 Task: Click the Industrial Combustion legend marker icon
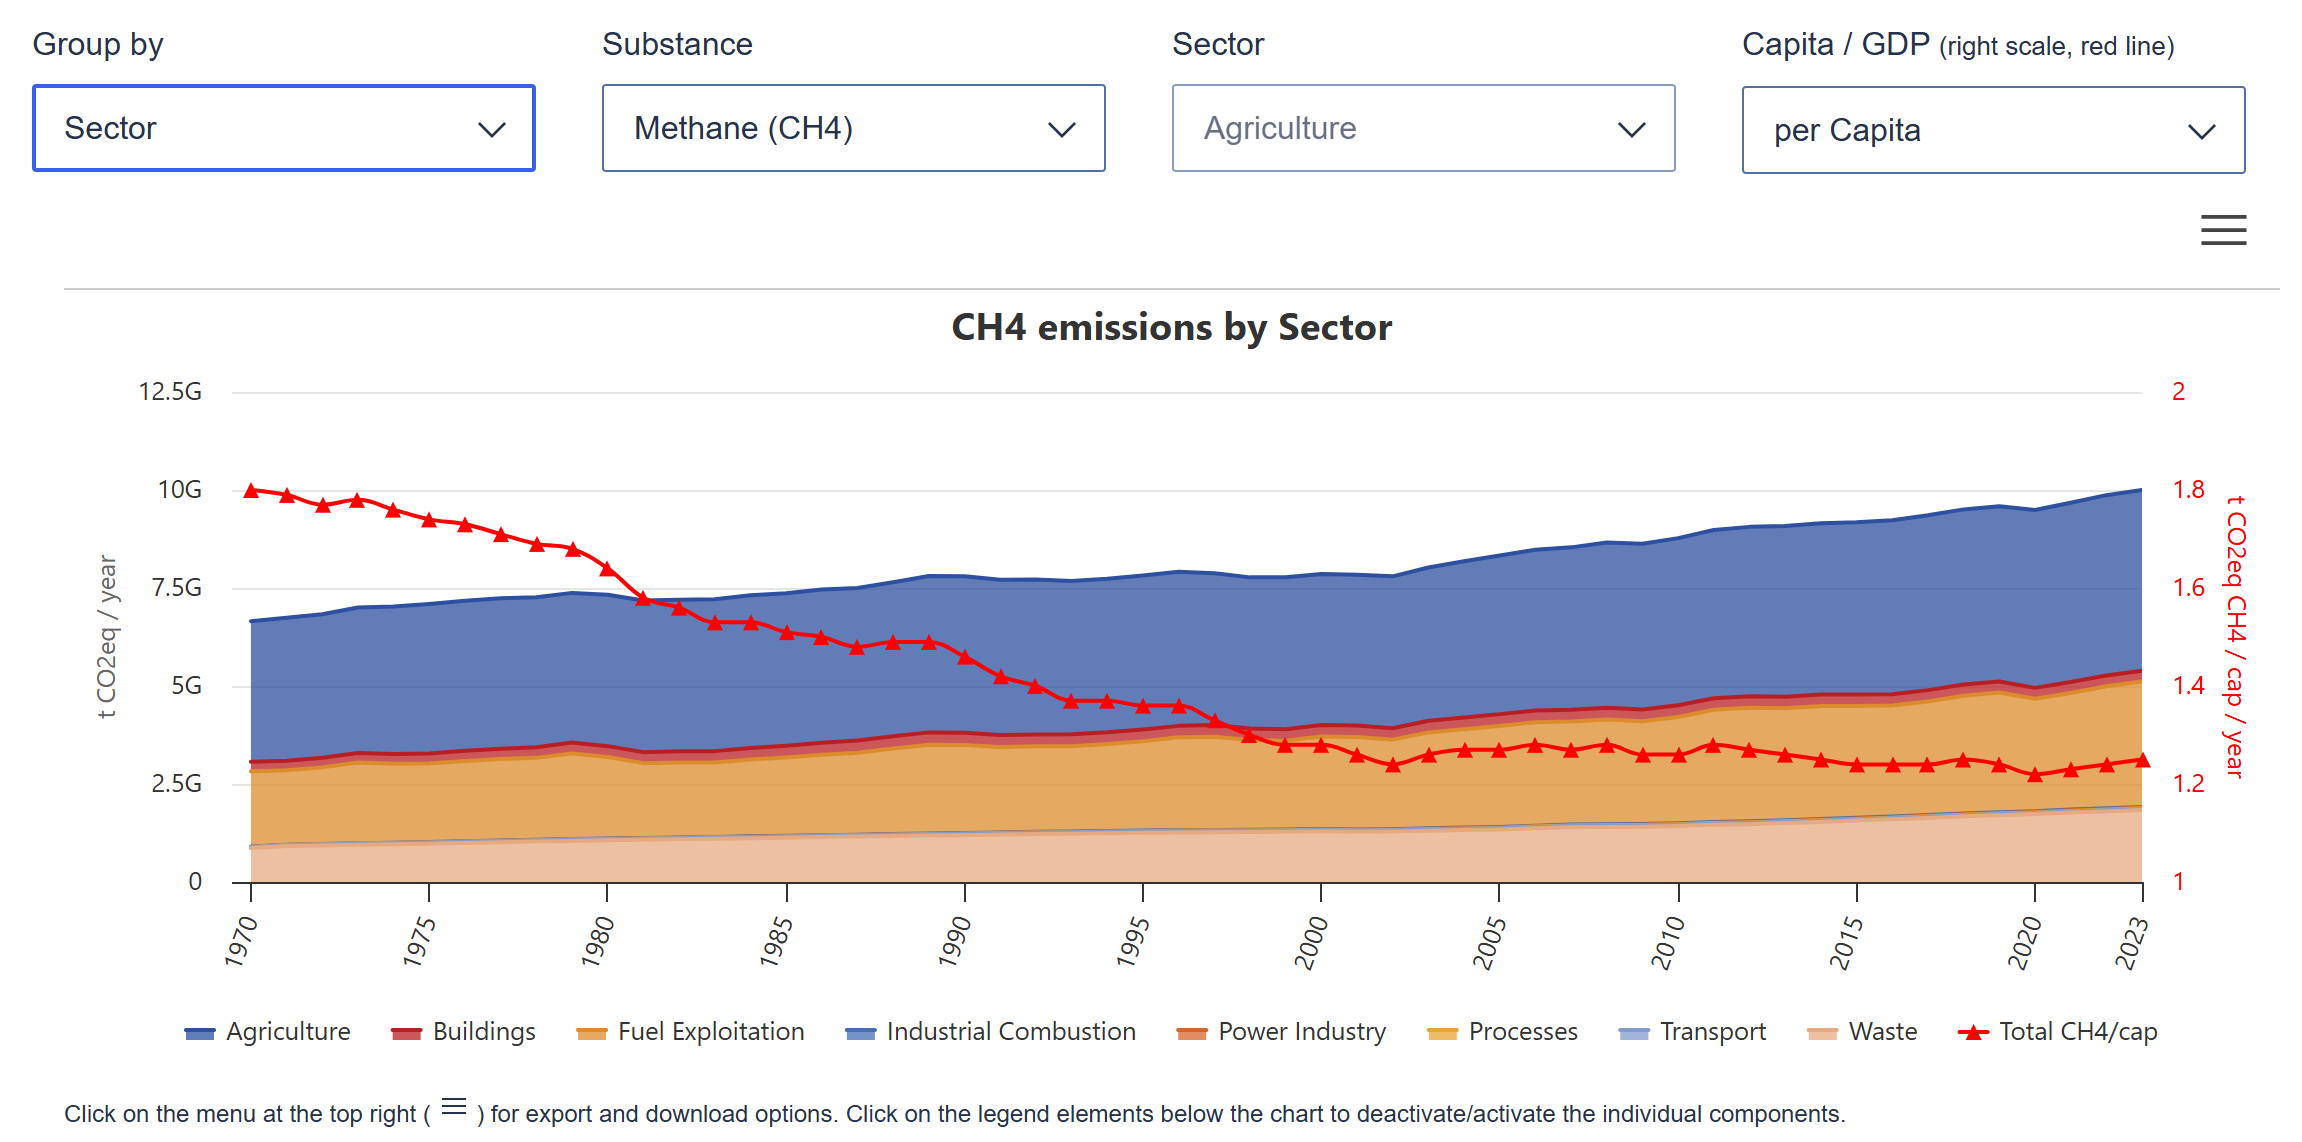[x=860, y=1033]
